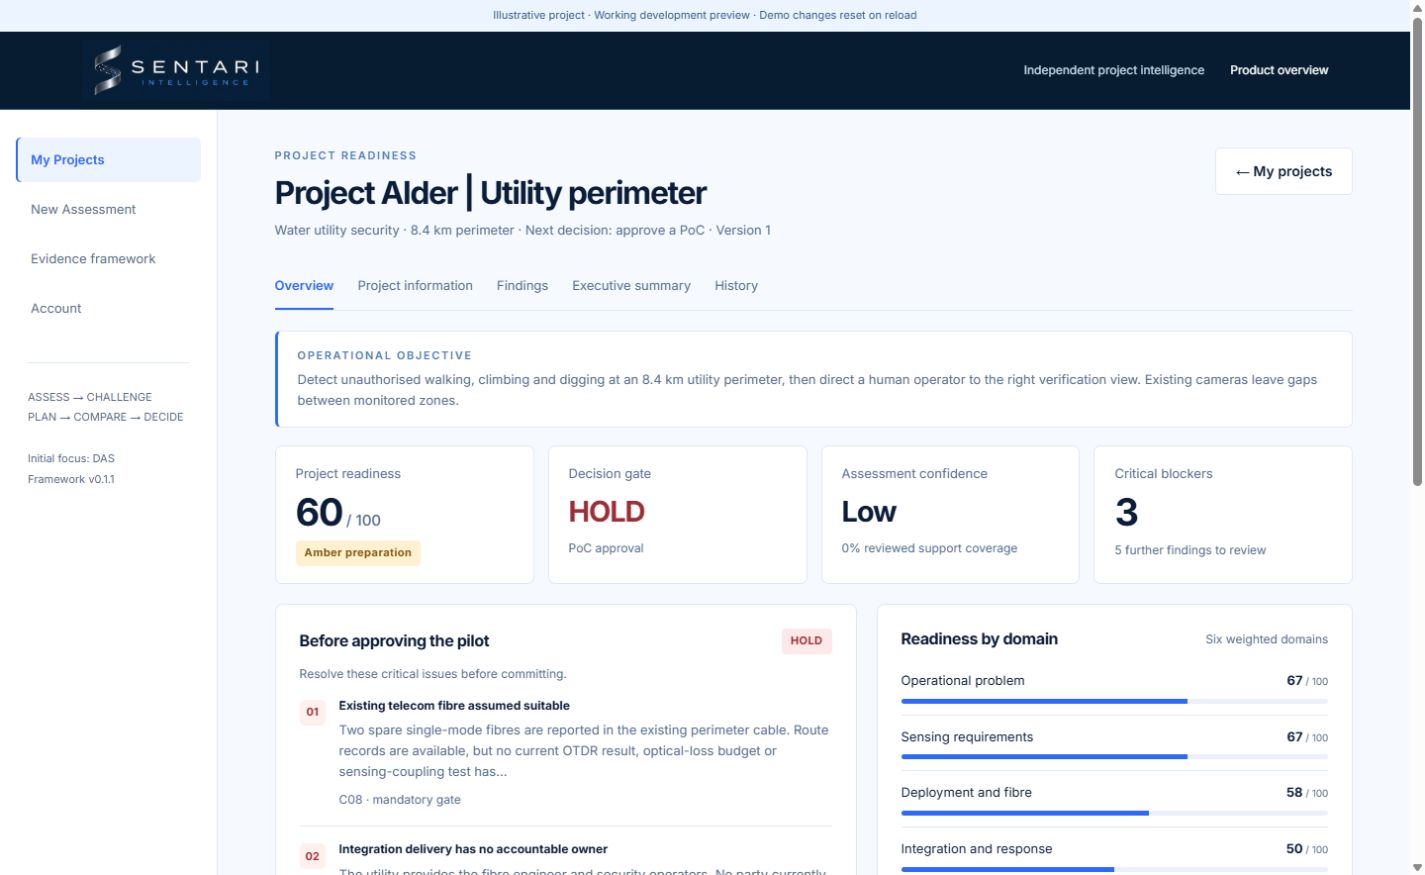Open the Findings tab
This screenshot has height=875, width=1425.
pyautogui.click(x=522, y=286)
